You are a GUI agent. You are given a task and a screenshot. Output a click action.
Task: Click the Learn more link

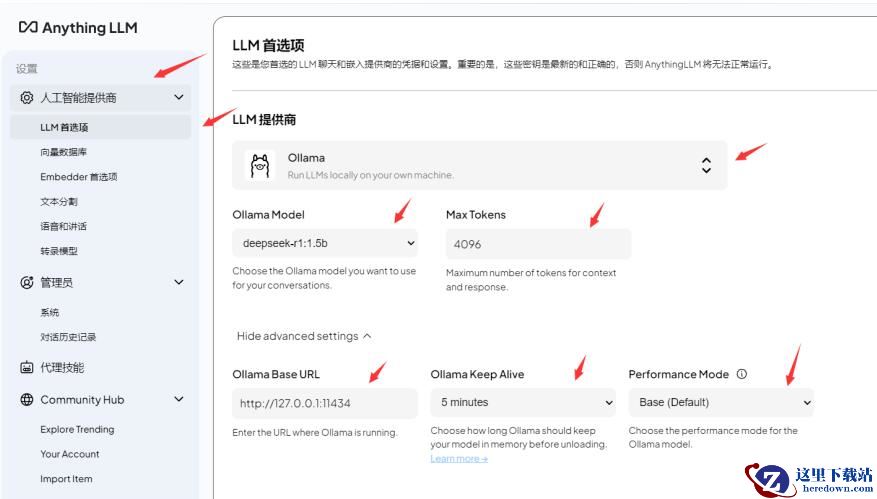click(x=459, y=459)
